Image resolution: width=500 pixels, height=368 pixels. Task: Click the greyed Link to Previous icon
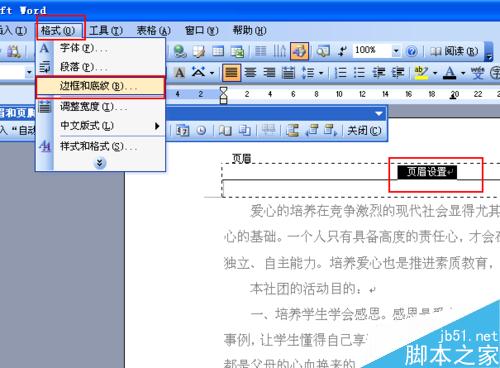(268, 130)
